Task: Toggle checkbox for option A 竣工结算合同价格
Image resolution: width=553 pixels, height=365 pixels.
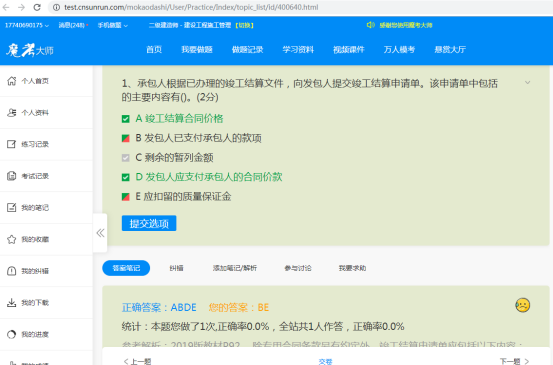Action: tap(126, 119)
